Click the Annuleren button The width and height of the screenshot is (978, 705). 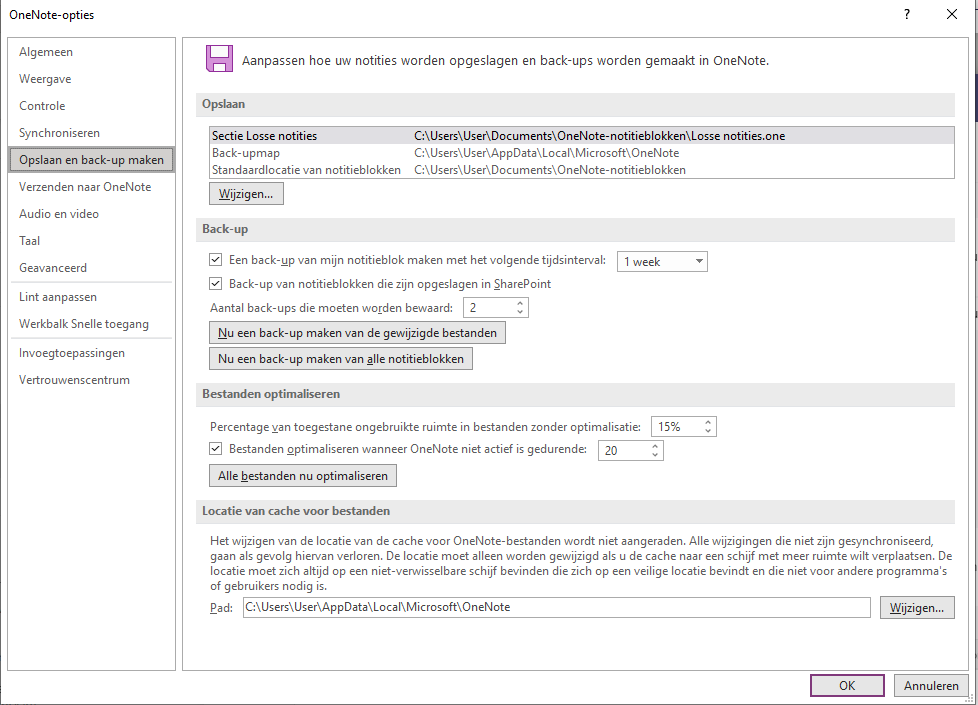pos(931,686)
